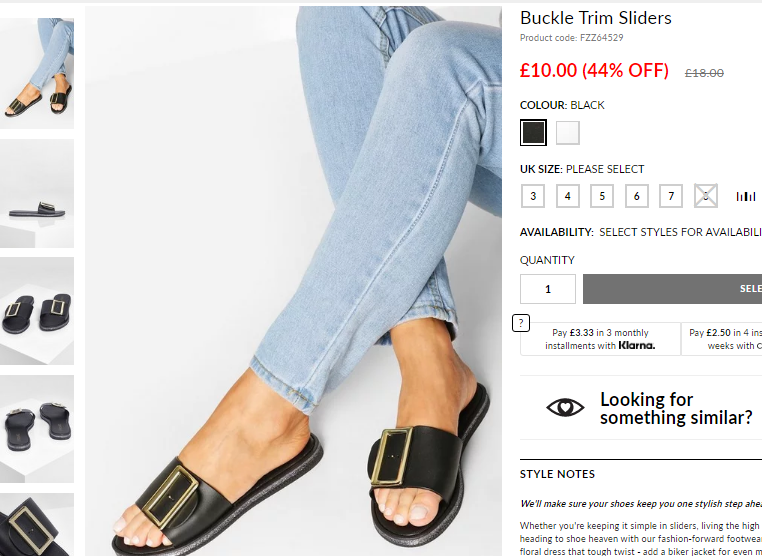This screenshot has height=556, width=762.
Task: Open Klarna pay in 3 installments option
Action: [600, 339]
